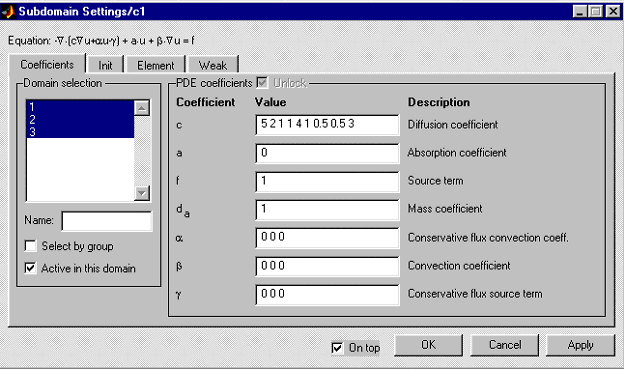Image resolution: width=624 pixels, height=370 pixels.
Task: Toggle the Unlock checkbox for PDE coefficients
Action: click(262, 83)
